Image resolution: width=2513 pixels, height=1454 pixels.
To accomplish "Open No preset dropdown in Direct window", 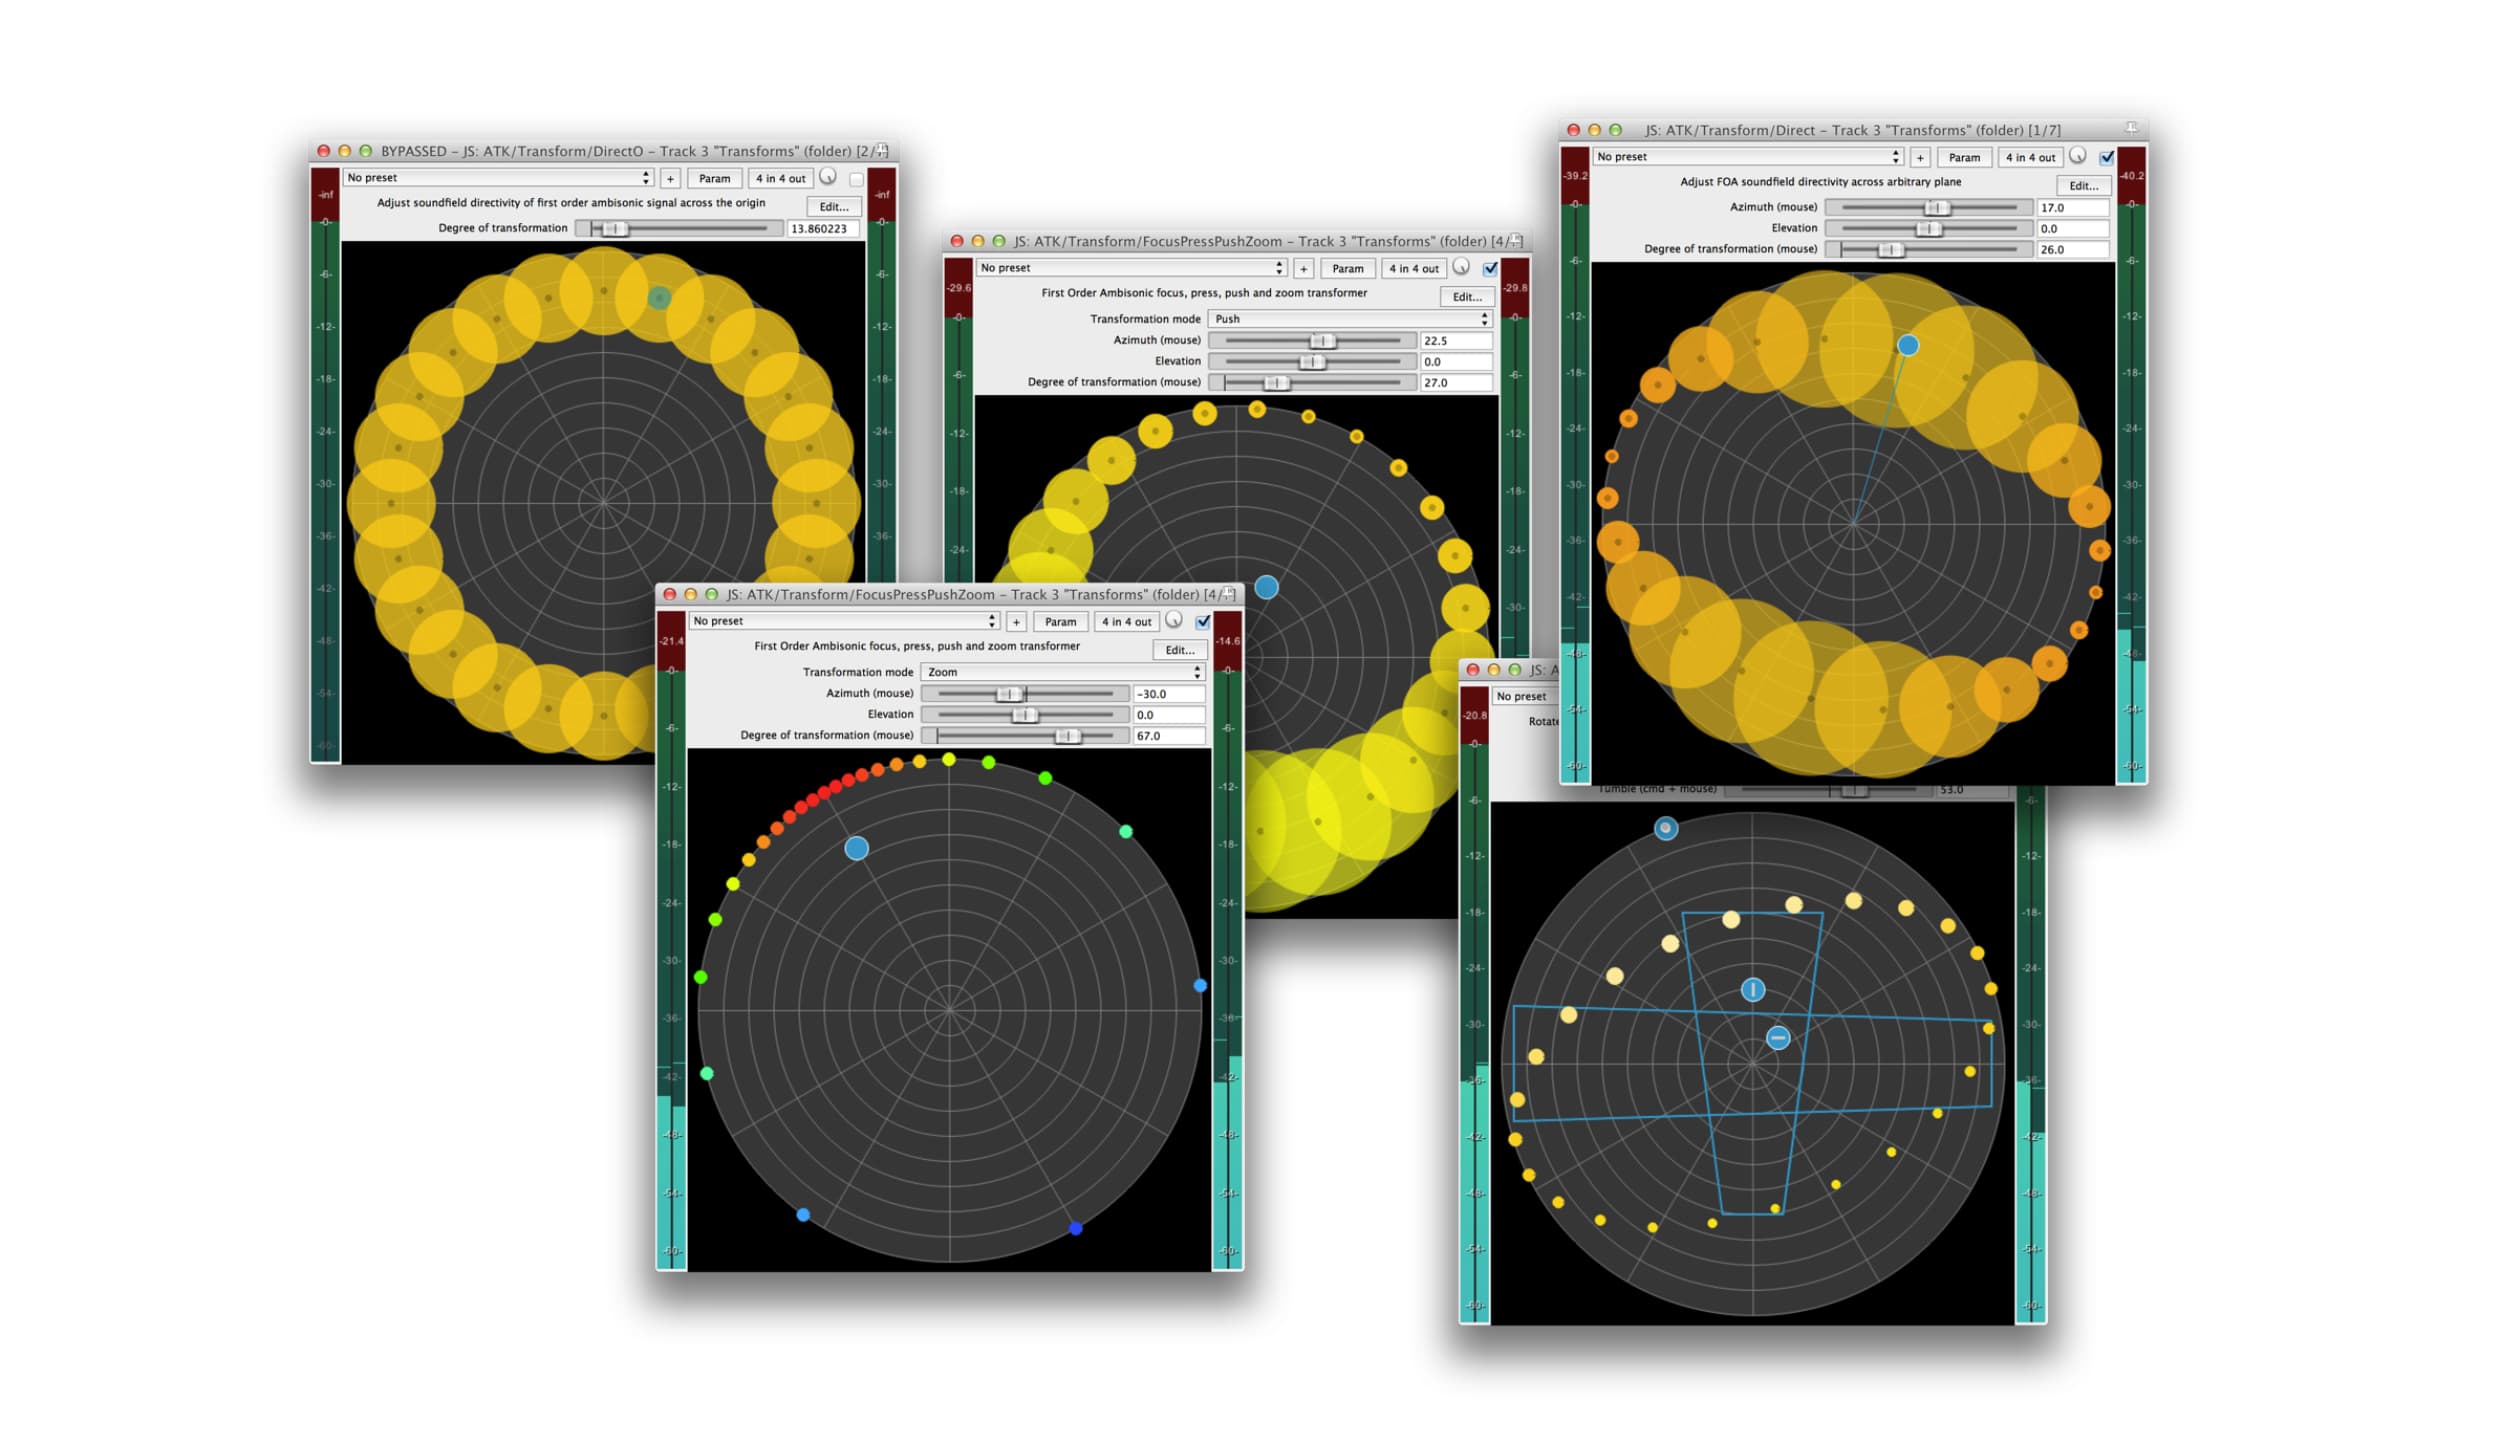I will point(1748,157).
